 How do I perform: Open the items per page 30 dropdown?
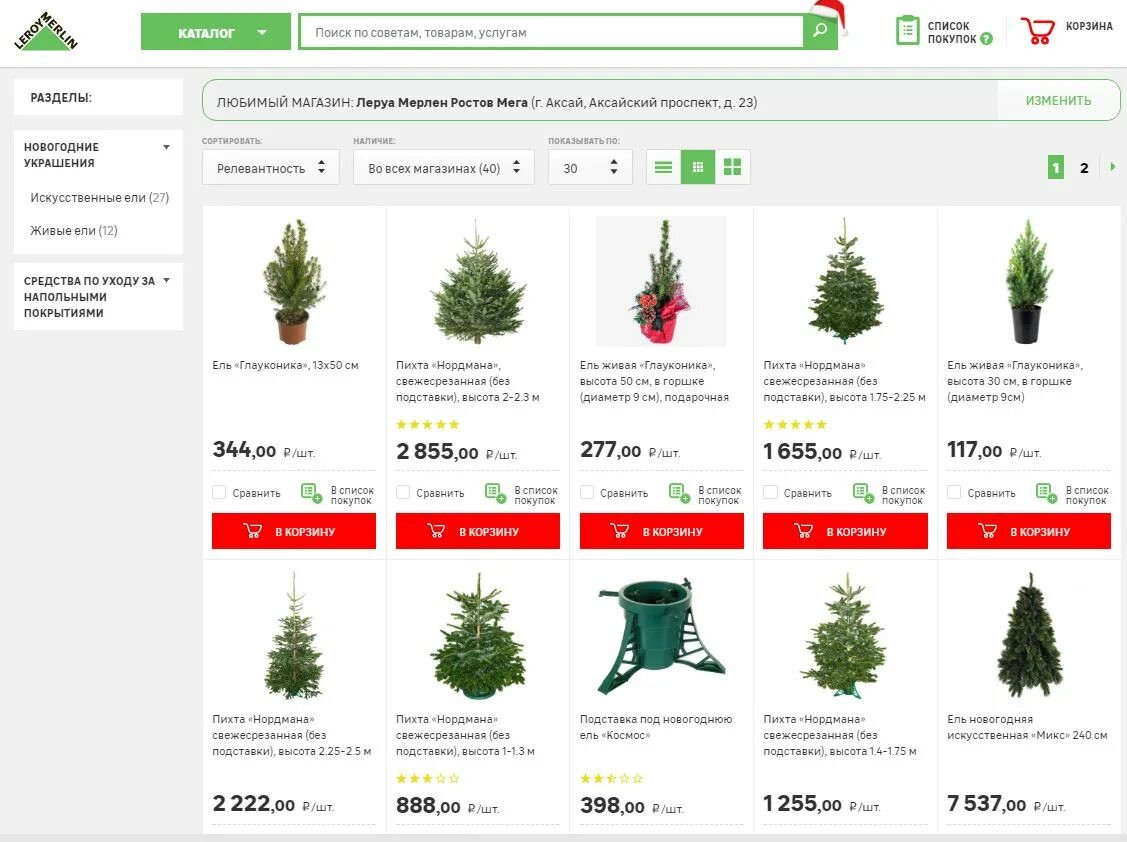(x=590, y=168)
